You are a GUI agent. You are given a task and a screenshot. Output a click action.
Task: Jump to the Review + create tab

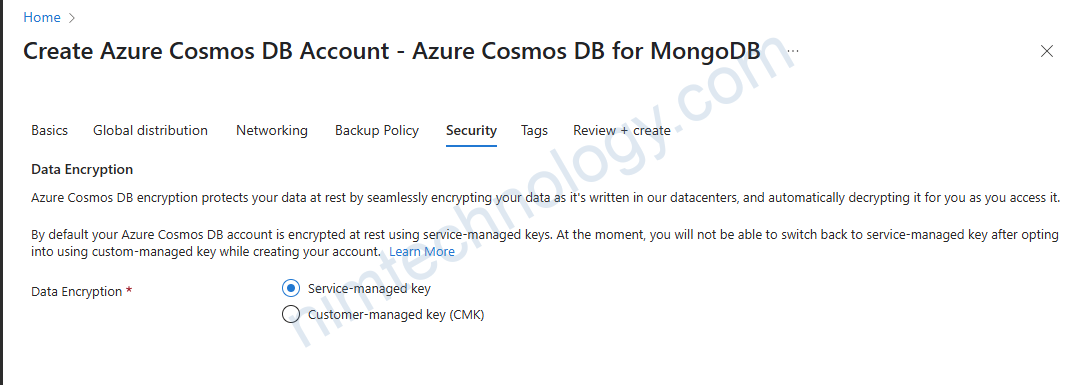pyautogui.click(x=622, y=130)
